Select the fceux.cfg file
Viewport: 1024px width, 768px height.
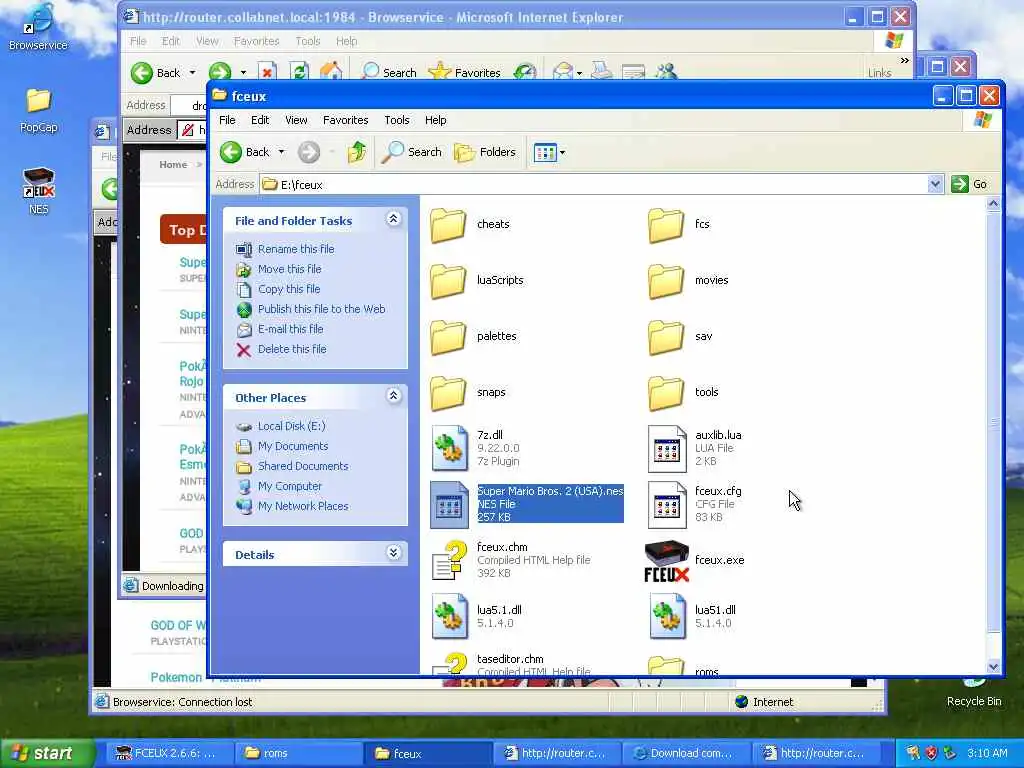[x=695, y=504]
